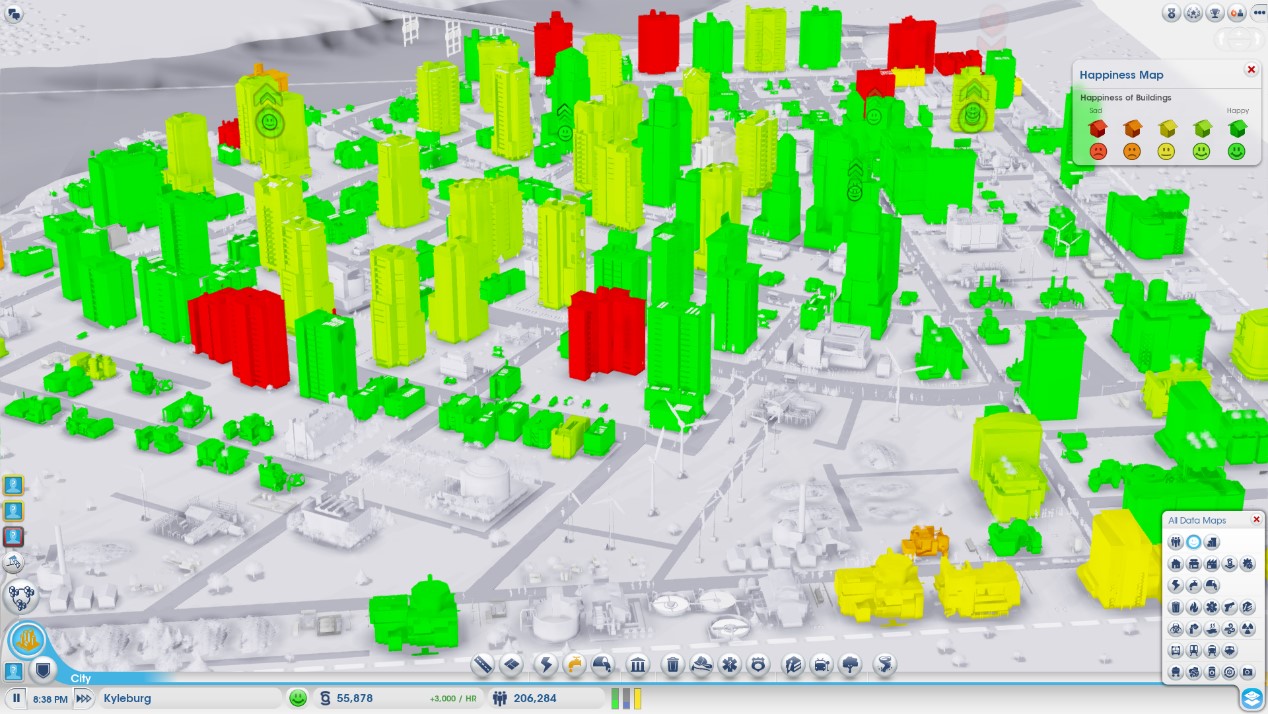Open the Waste Disposal trash can icon
This screenshot has height=714, width=1268.
click(x=673, y=664)
